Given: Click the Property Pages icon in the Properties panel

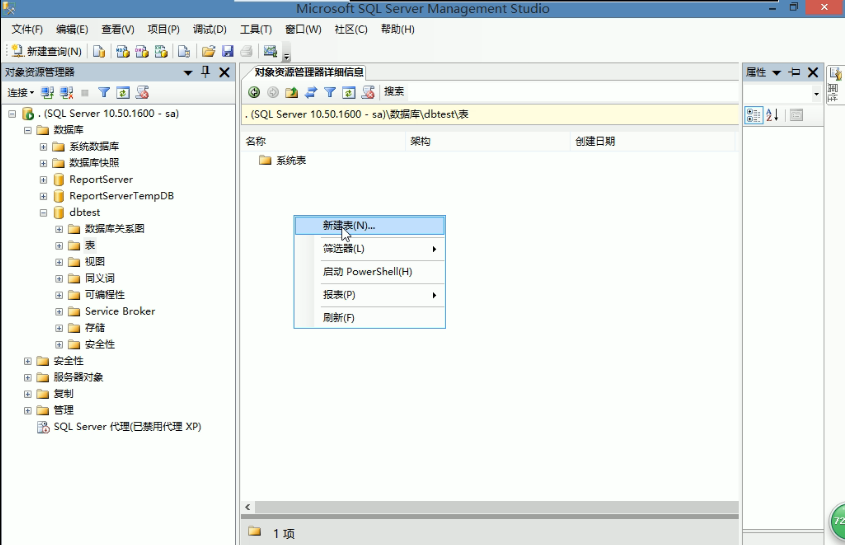Looking at the screenshot, I should click(796, 115).
